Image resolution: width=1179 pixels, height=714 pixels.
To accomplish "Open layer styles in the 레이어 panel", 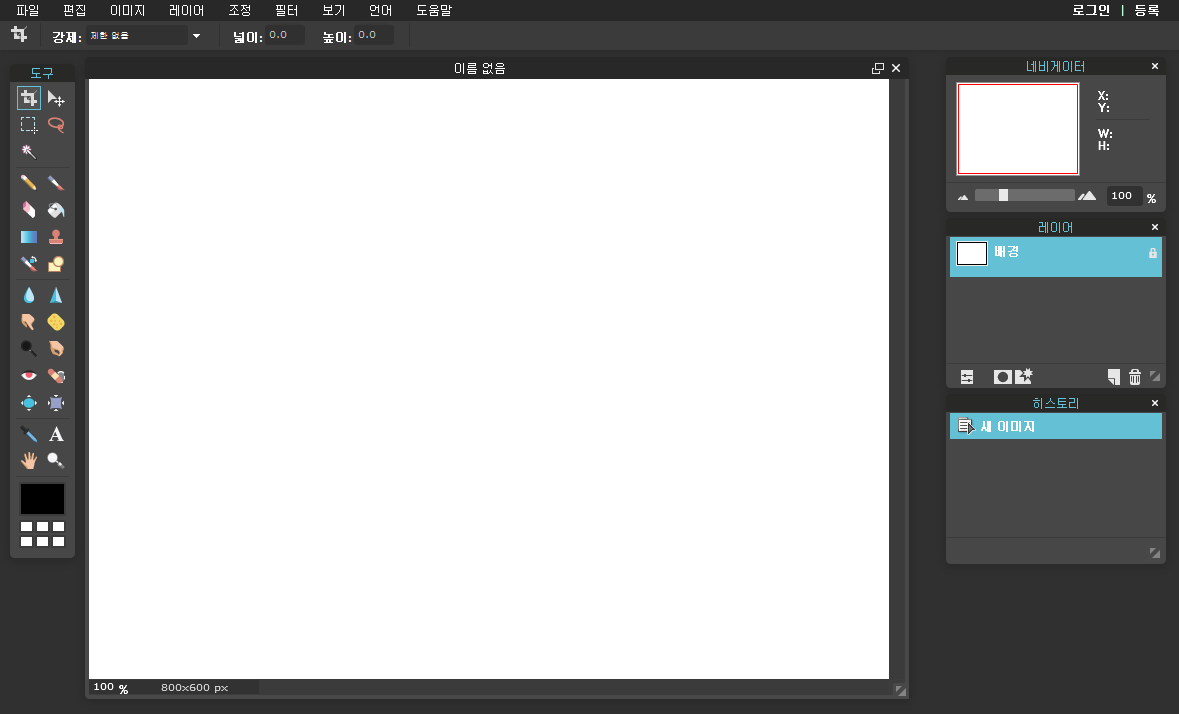I will coord(1024,377).
